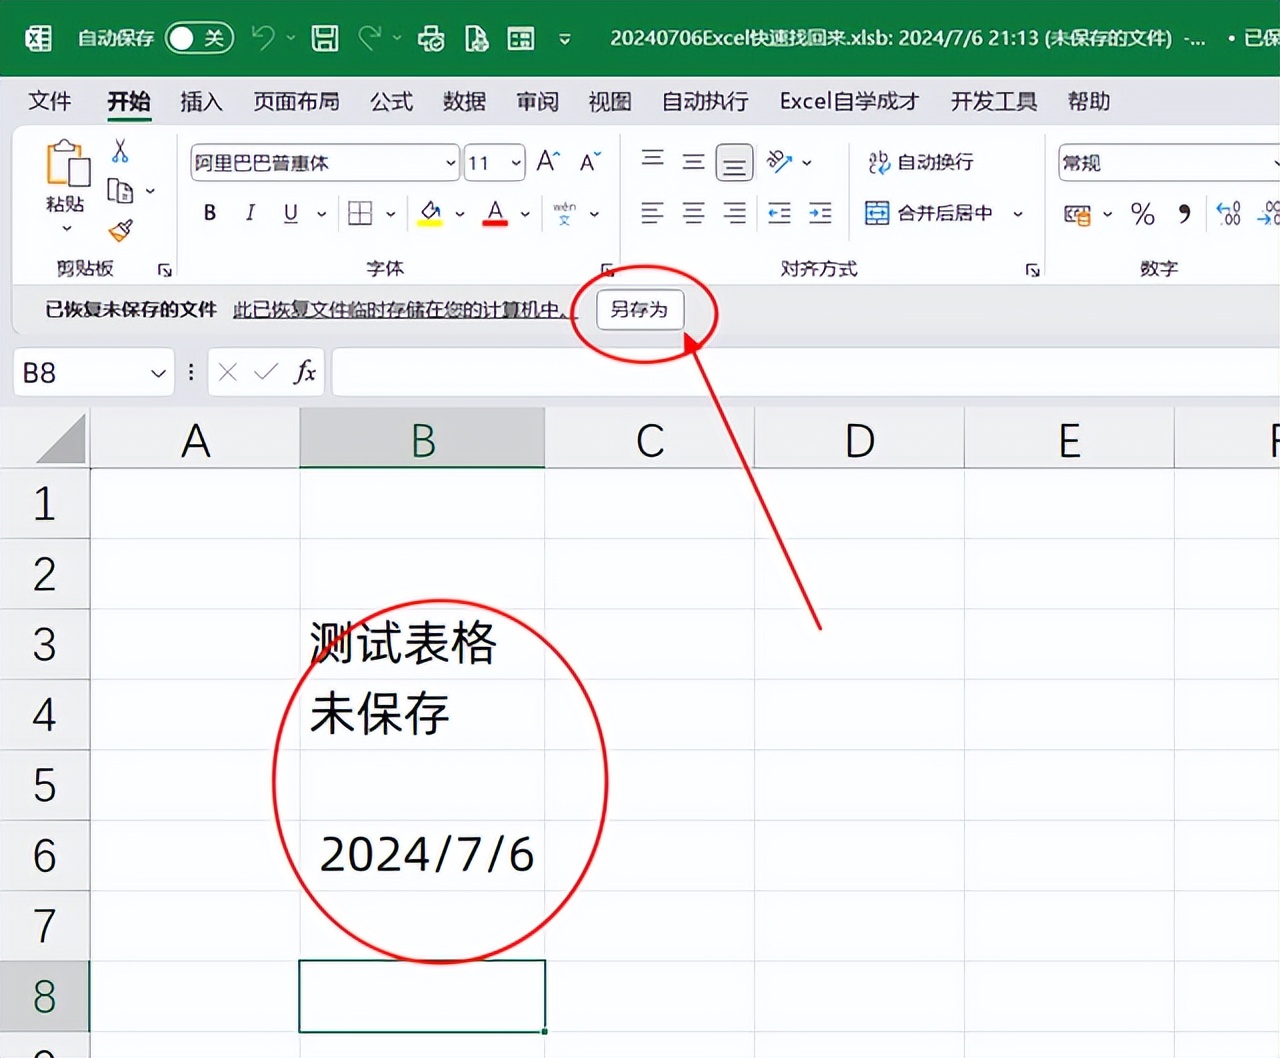The height and width of the screenshot is (1058, 1280).
Task: Toggle Italic formatting
Action: [x=250, y=212]
